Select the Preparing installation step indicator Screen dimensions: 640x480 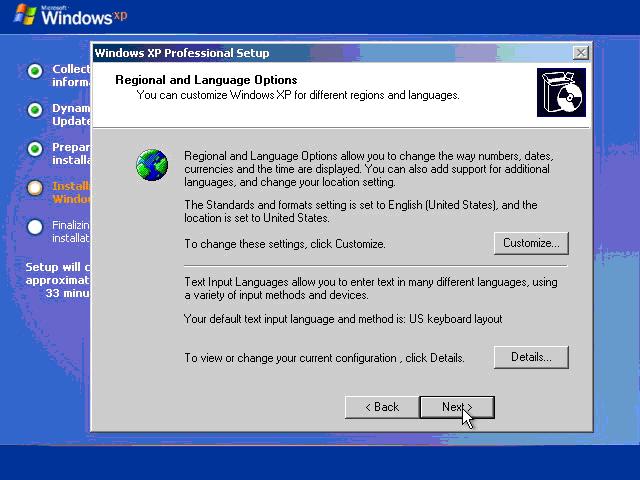35,149
